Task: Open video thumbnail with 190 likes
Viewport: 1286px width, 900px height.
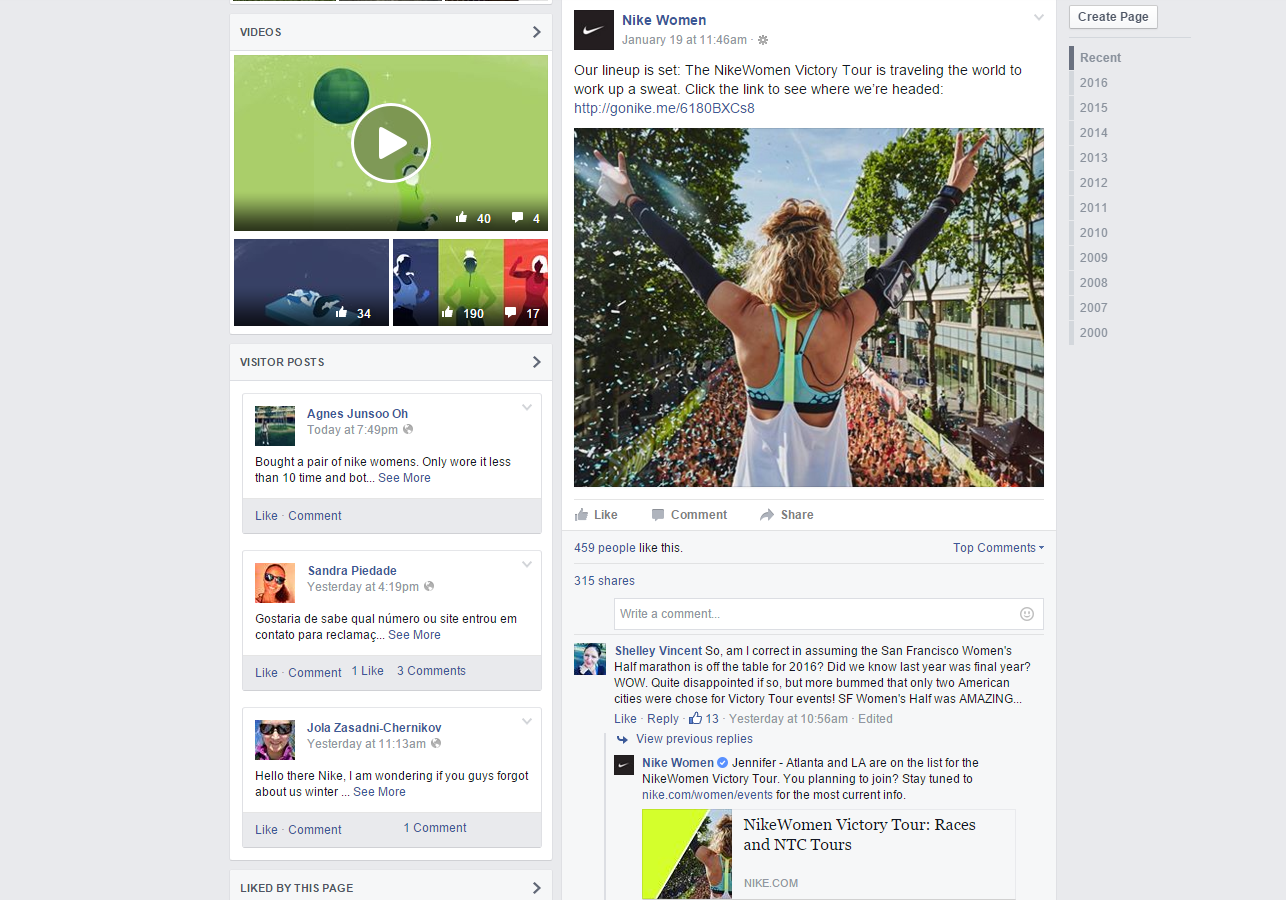Action: pyautogui.click(x=470, y=282)
